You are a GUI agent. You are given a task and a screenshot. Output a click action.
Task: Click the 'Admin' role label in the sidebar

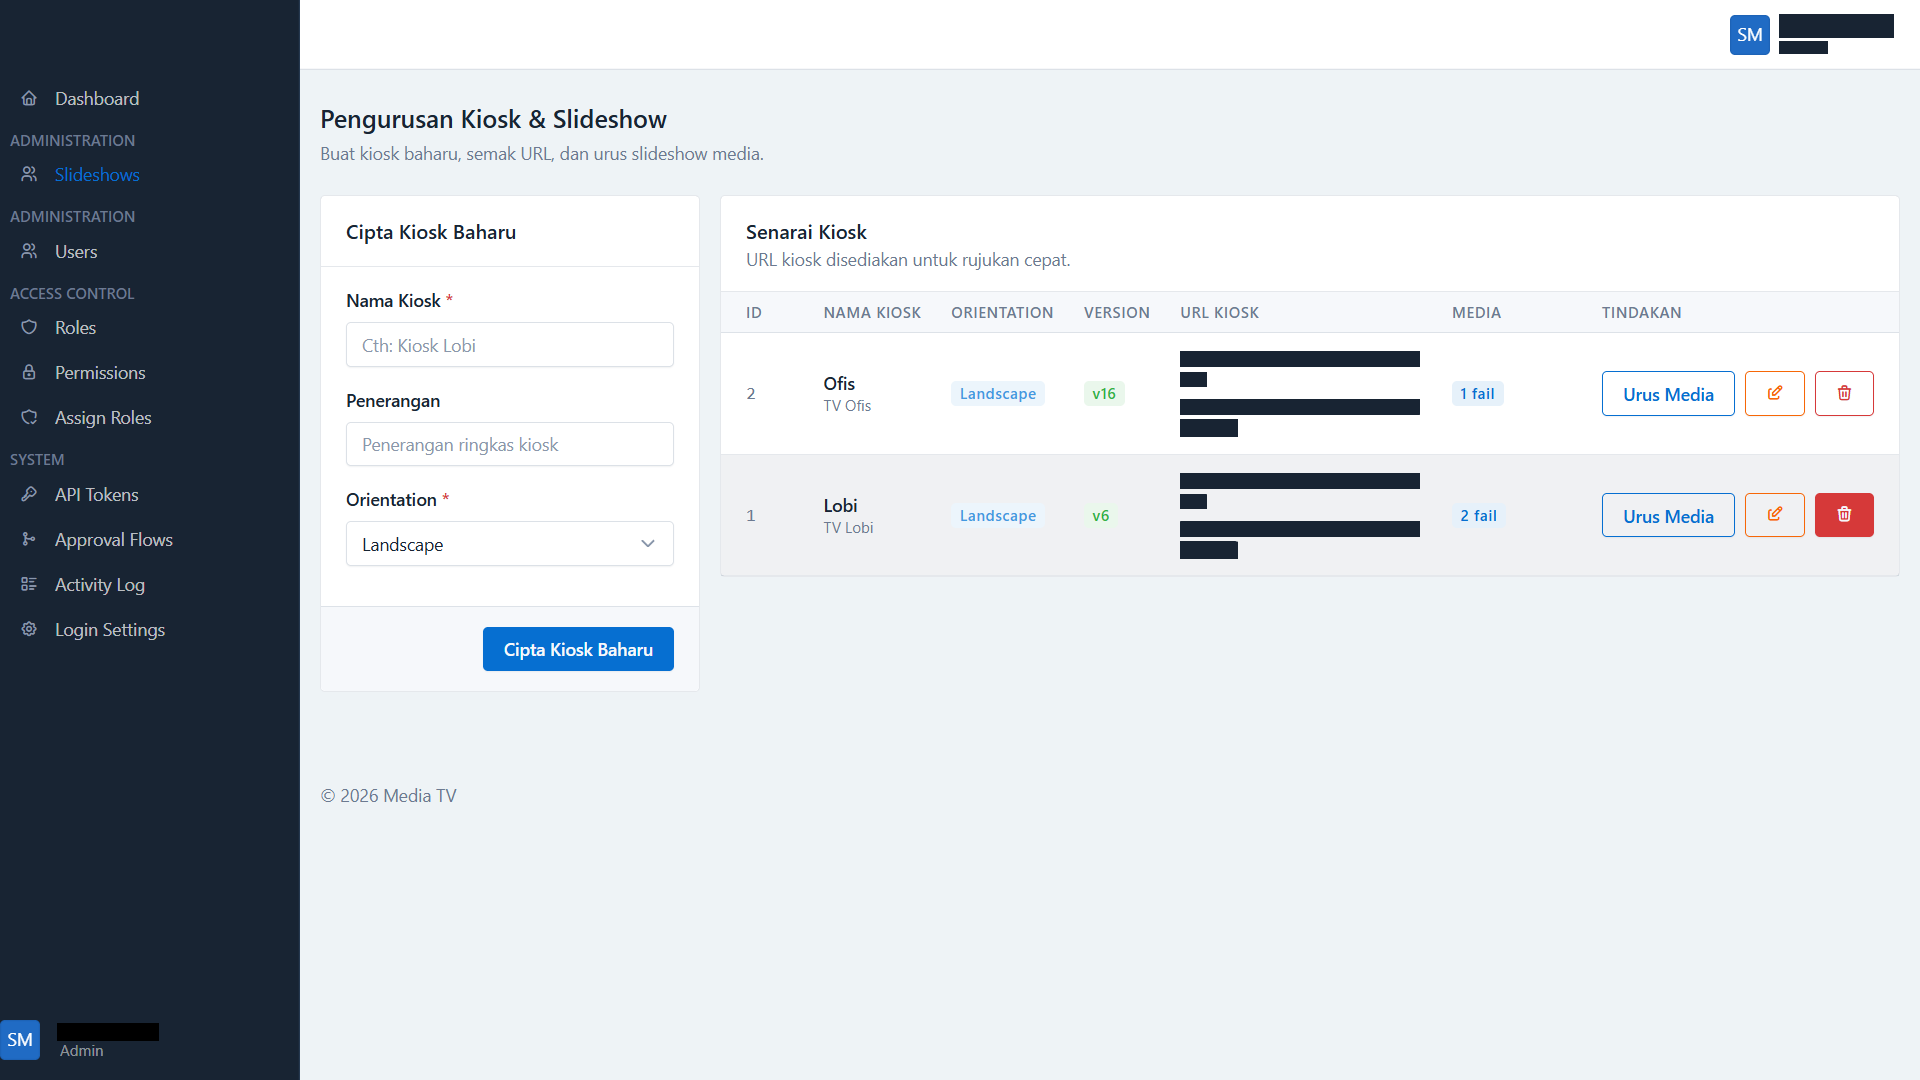coord(81,1051)
